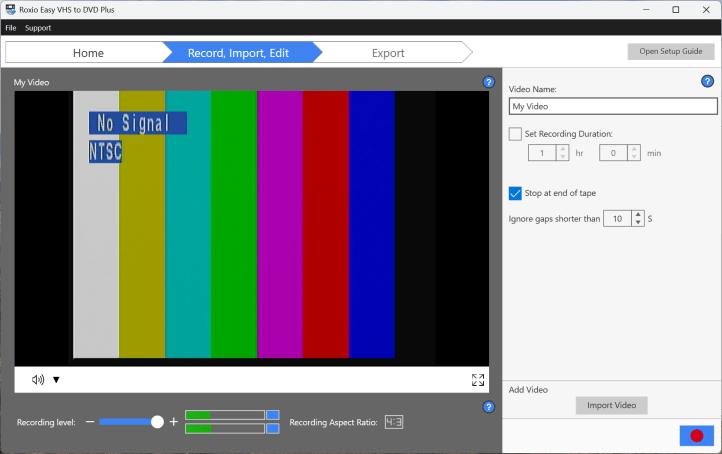This screenshot has width=722, height=454.
Task: Open help icon near the recording level
Action: coord(488,407)
